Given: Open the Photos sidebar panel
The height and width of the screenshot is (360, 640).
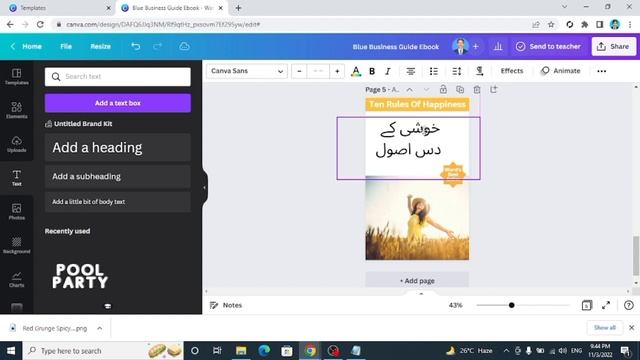Looking at the screenshot, I should coord(16,212).
